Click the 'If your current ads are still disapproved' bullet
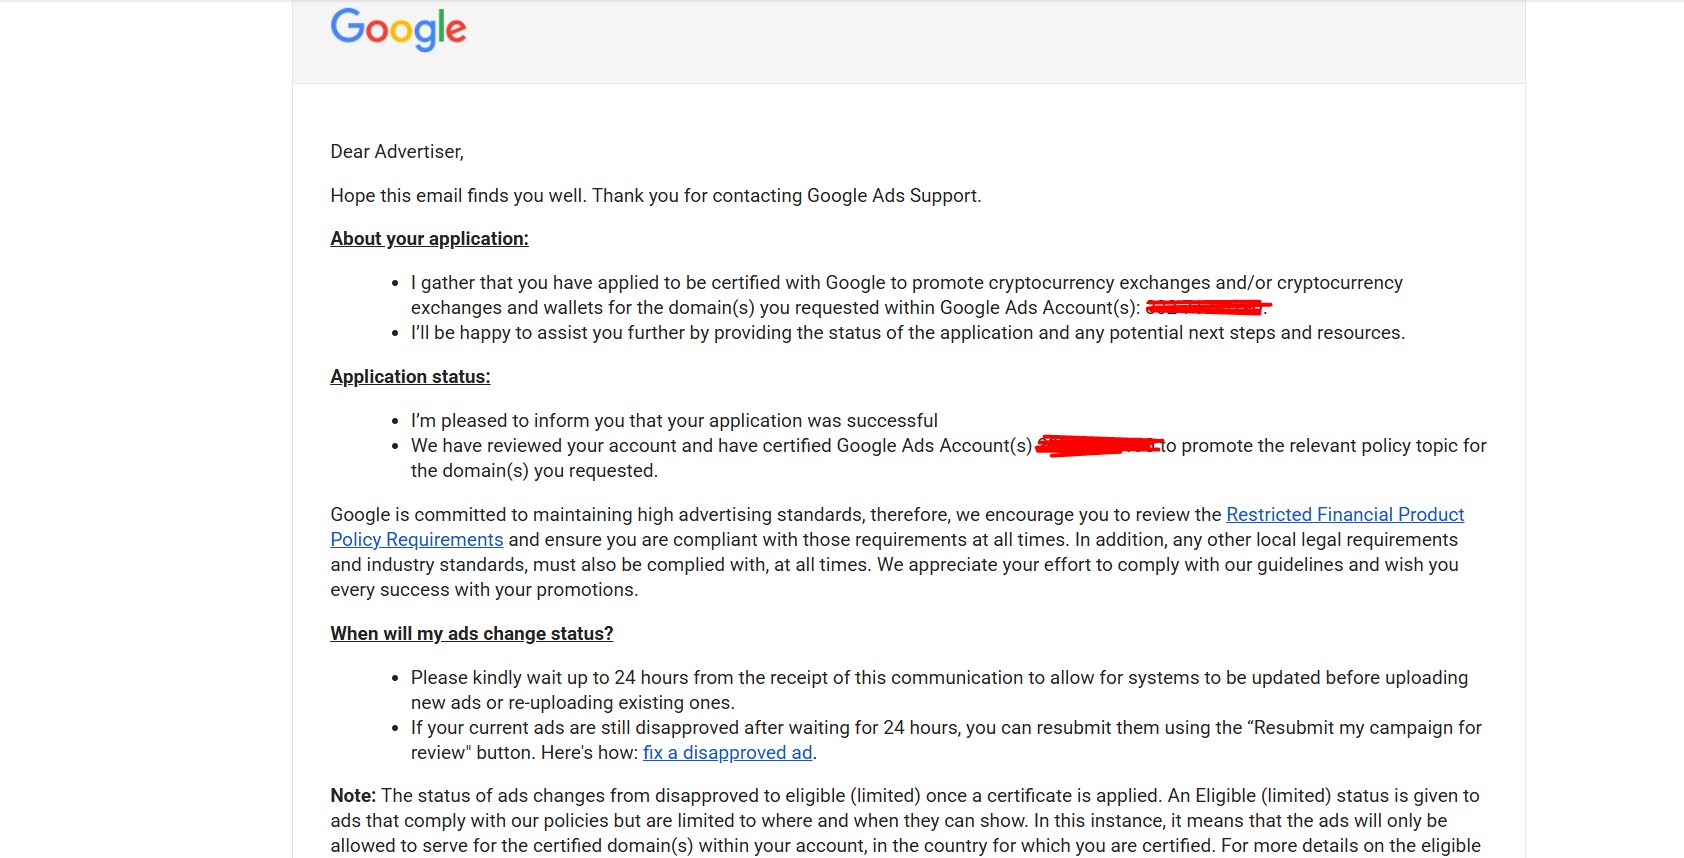 (946, 740)
